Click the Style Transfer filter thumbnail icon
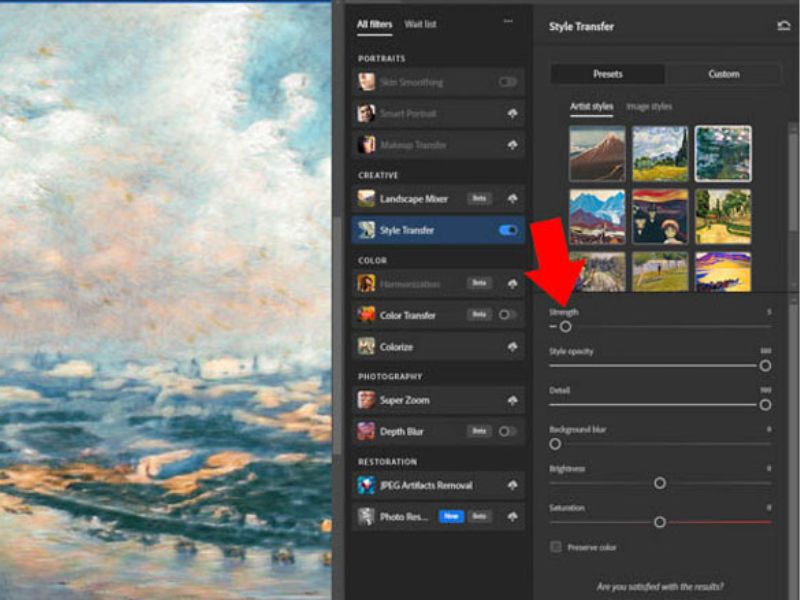Viewport: 800px width, 600px height. 366,230
